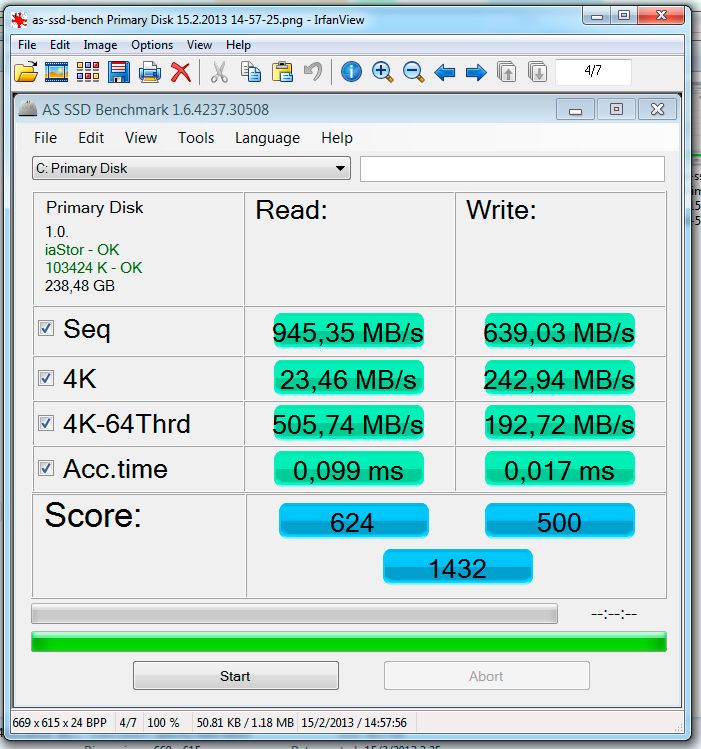Delete file with red X icon
Viewport: 701px width, 749px height.
click(181, 72)
